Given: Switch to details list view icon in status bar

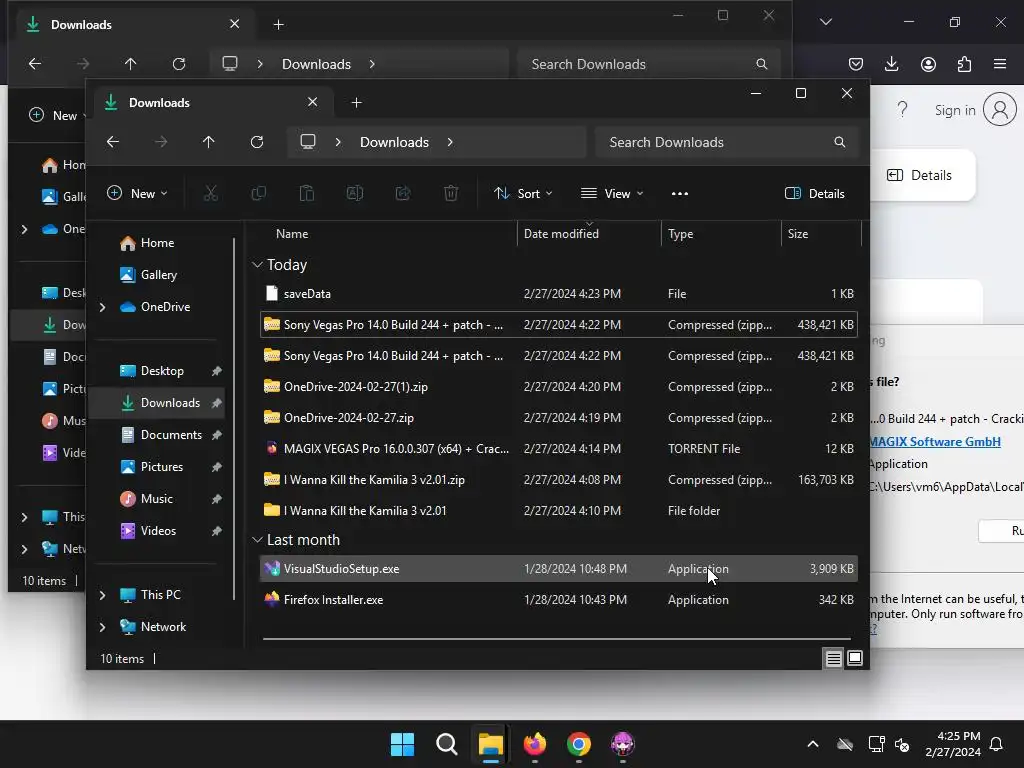Looking at the screenshot, I should 833,658.
